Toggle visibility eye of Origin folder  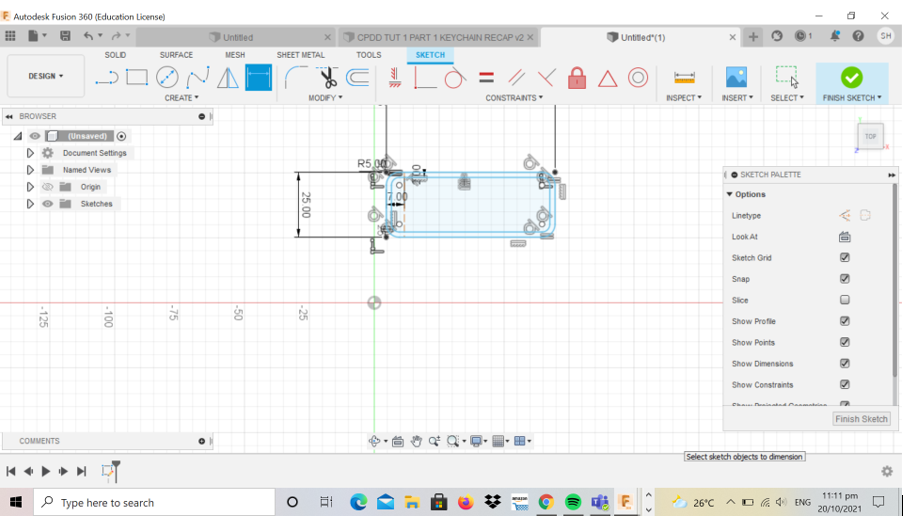click(48, 187)
